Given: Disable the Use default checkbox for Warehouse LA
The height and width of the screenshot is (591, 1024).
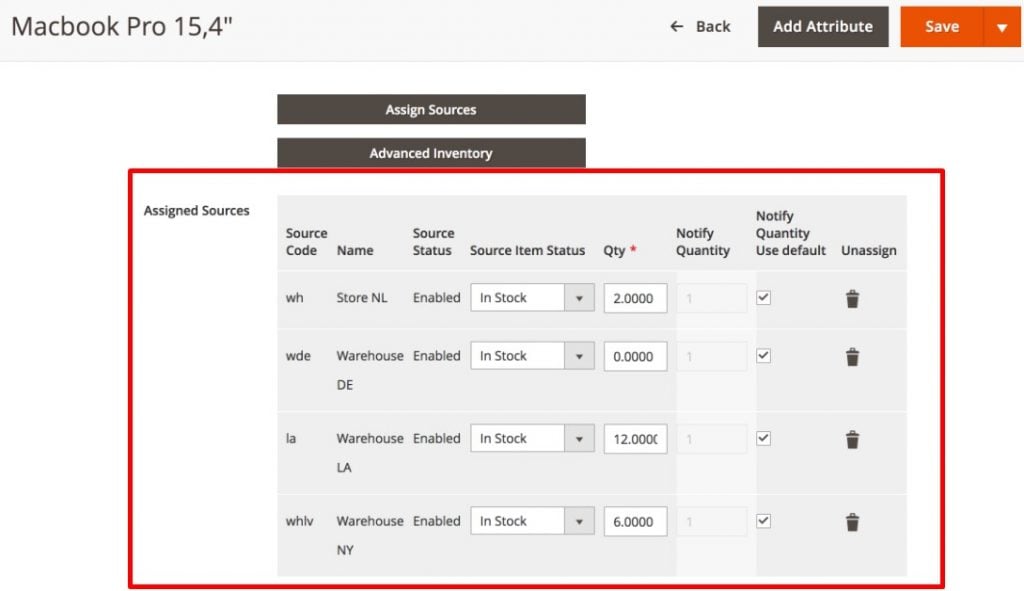Looking at the screenshot, I should (763, 435).
